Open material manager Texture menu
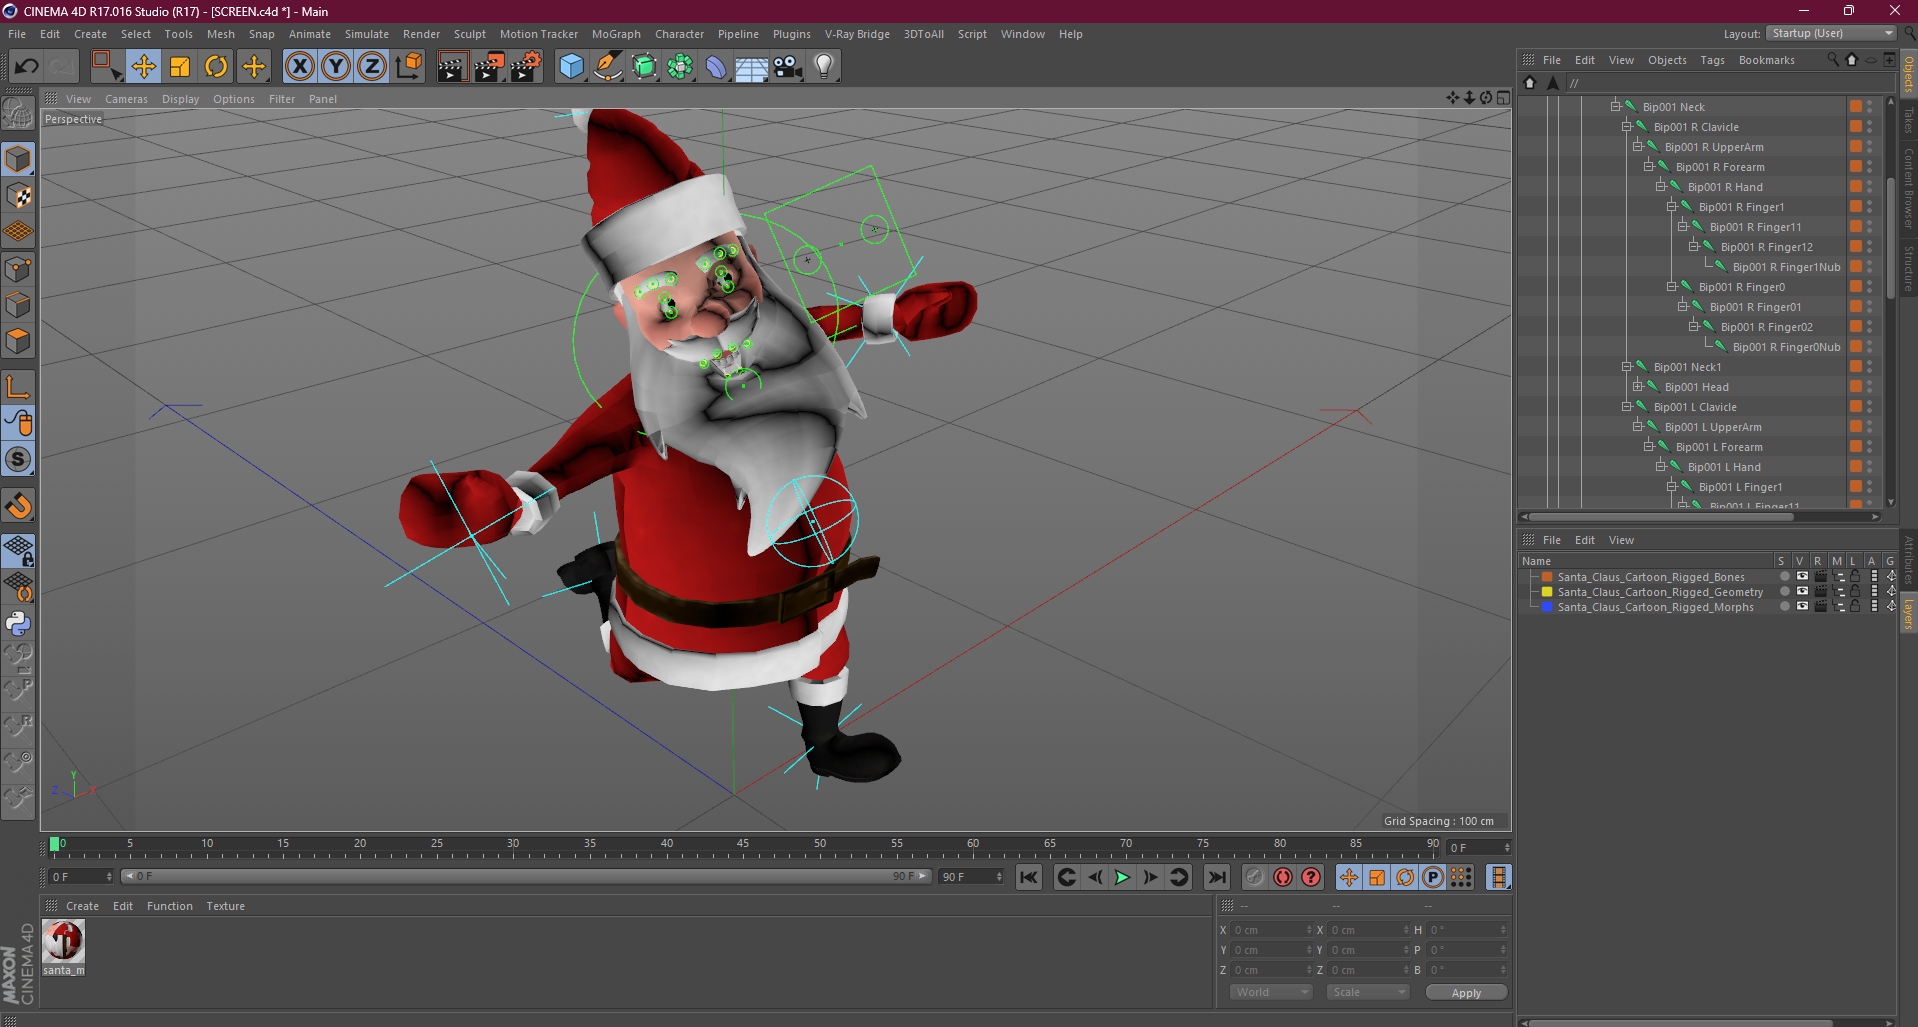1918x1027 pixels. click(225, 906)
